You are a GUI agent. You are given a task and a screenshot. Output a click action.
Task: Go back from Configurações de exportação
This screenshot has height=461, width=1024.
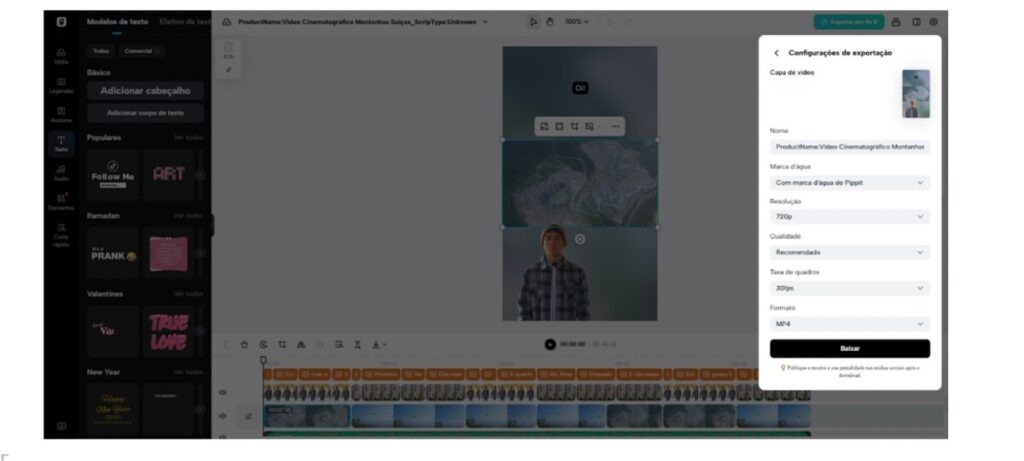click(776, 53)
